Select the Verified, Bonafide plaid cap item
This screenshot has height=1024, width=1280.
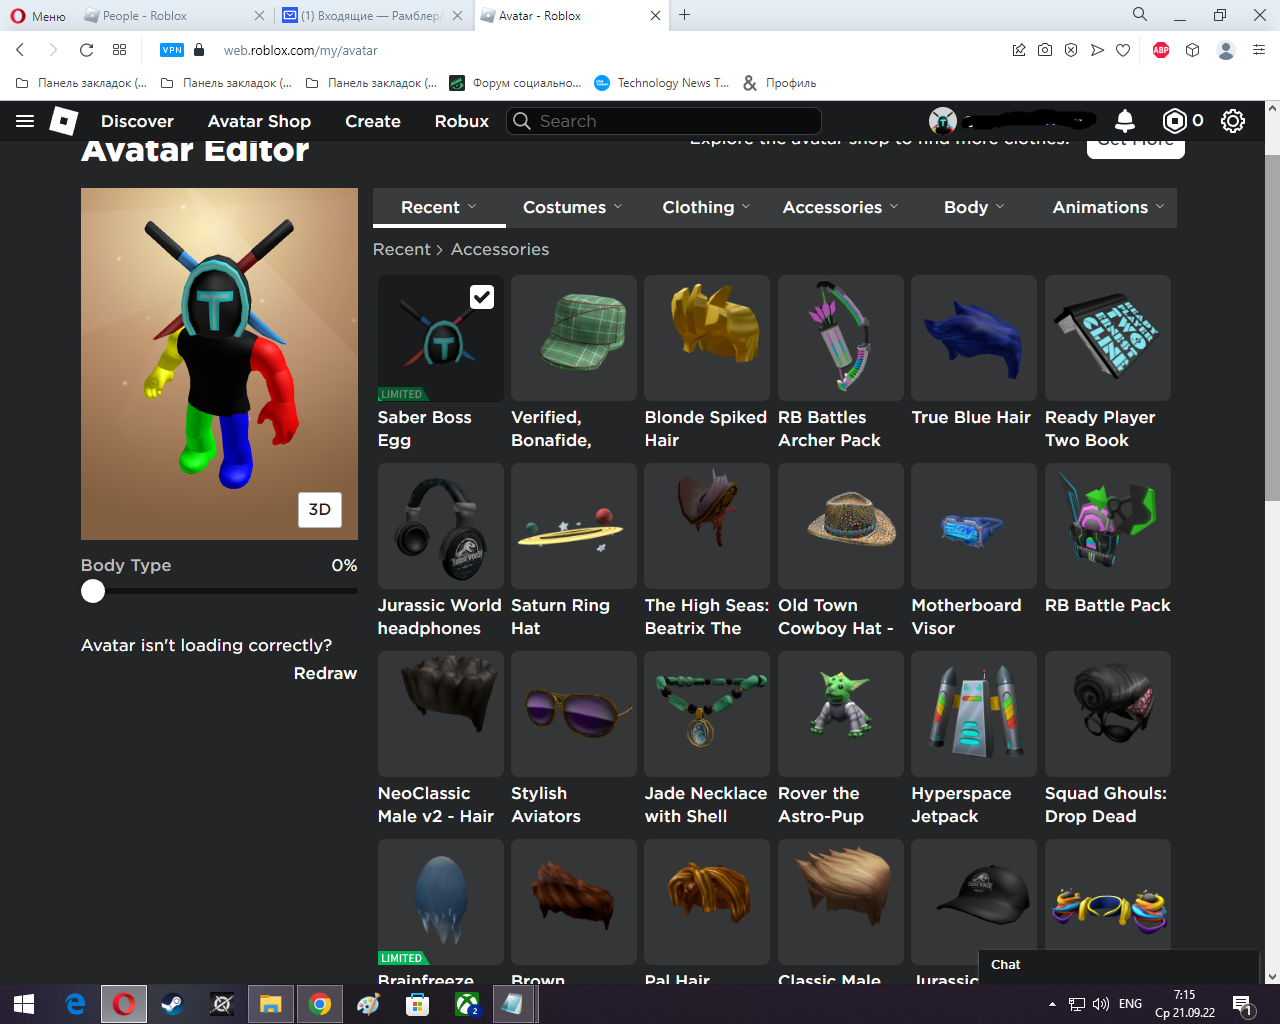[x=574, y=338]
